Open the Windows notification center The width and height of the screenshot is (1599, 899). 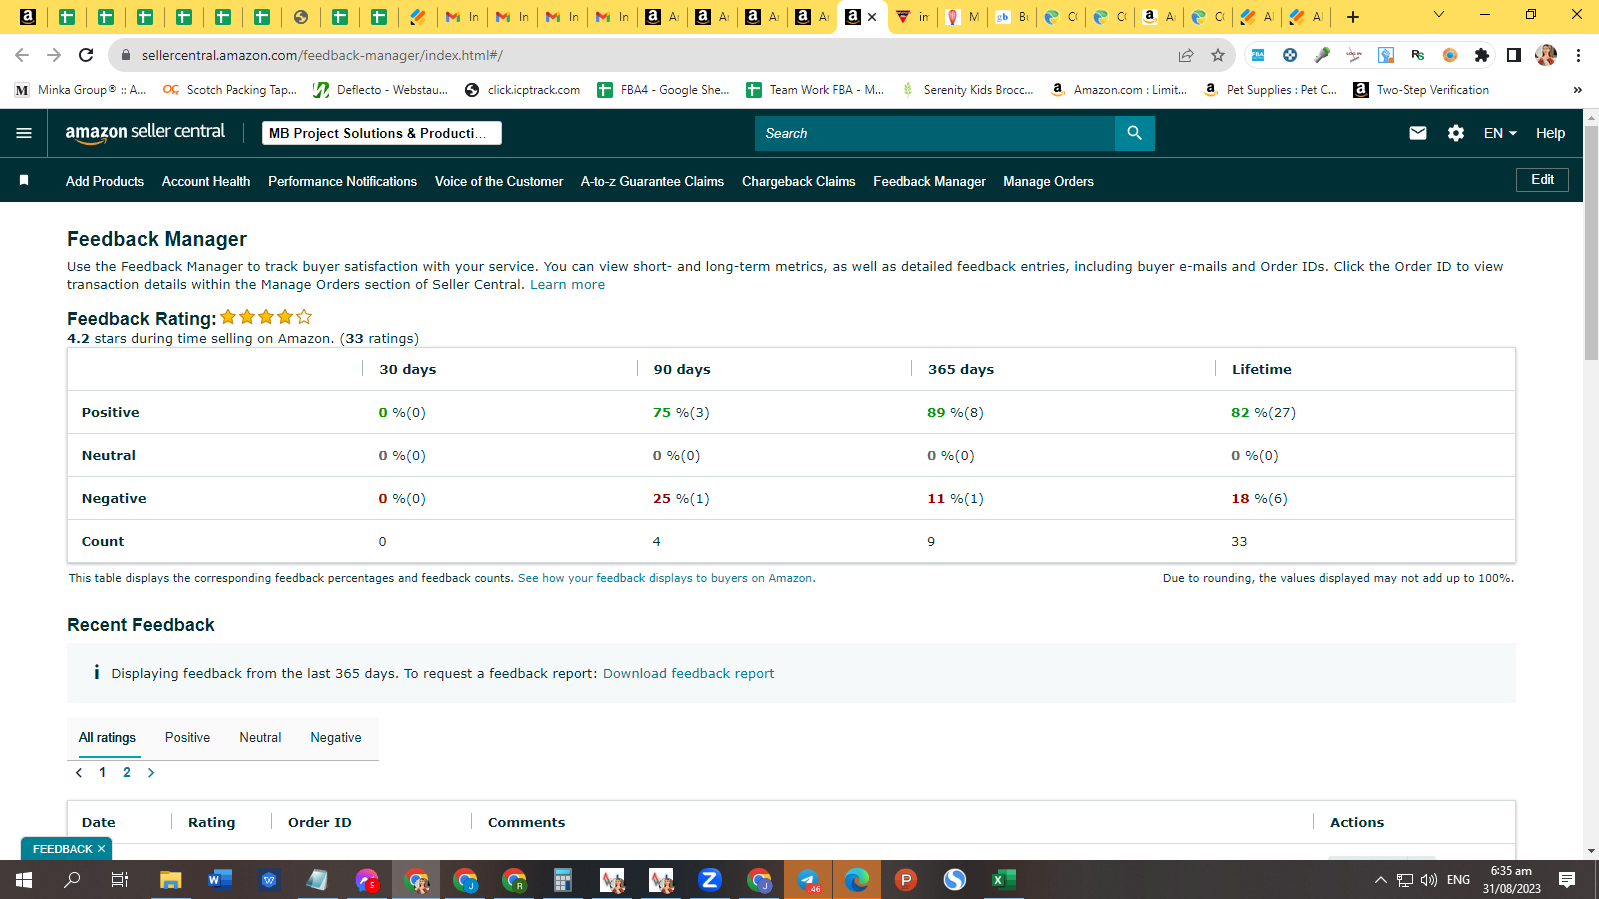point(1567,880)
